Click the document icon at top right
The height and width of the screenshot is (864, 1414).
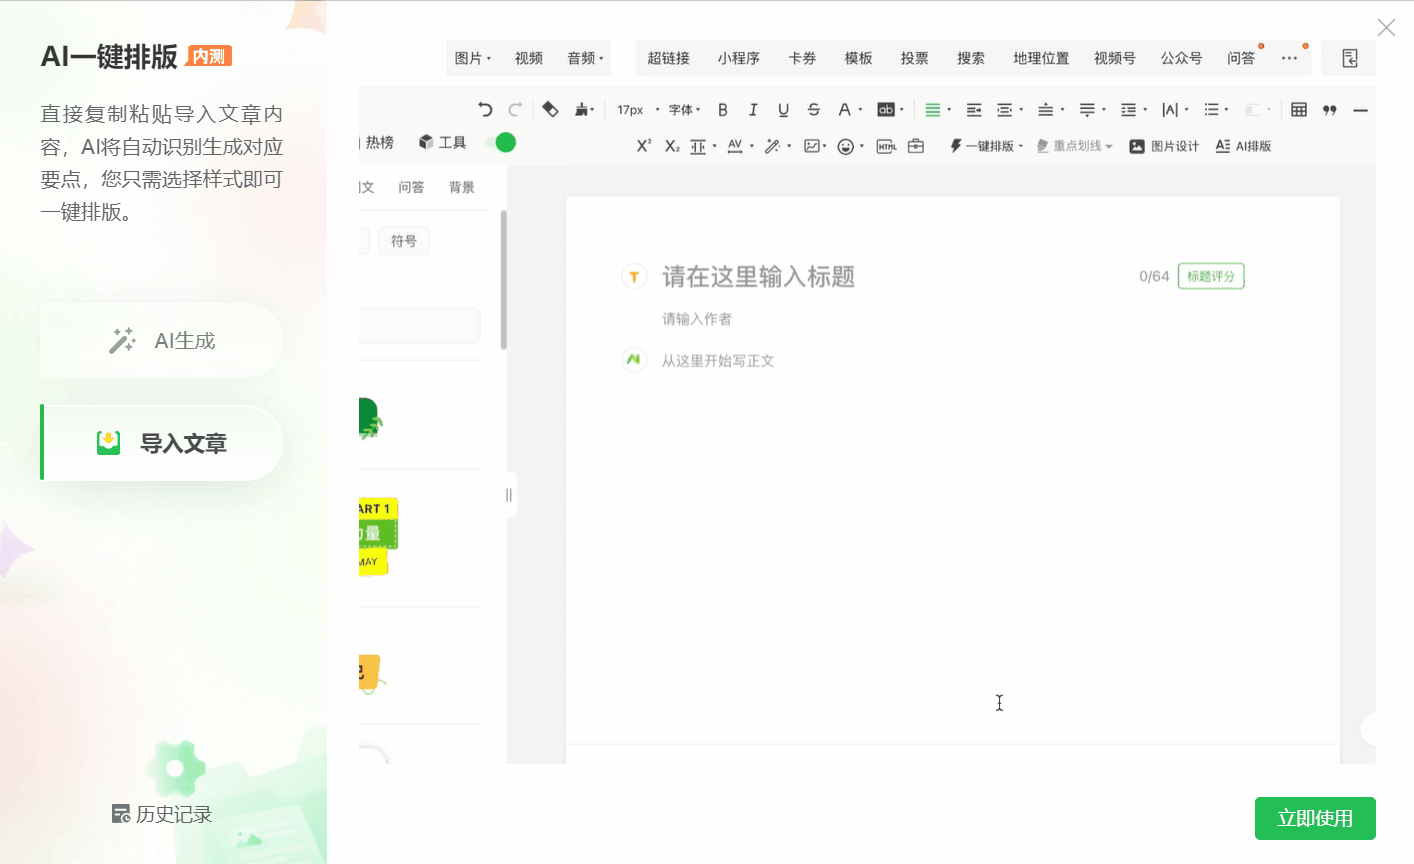click(x=1350, y=58)
